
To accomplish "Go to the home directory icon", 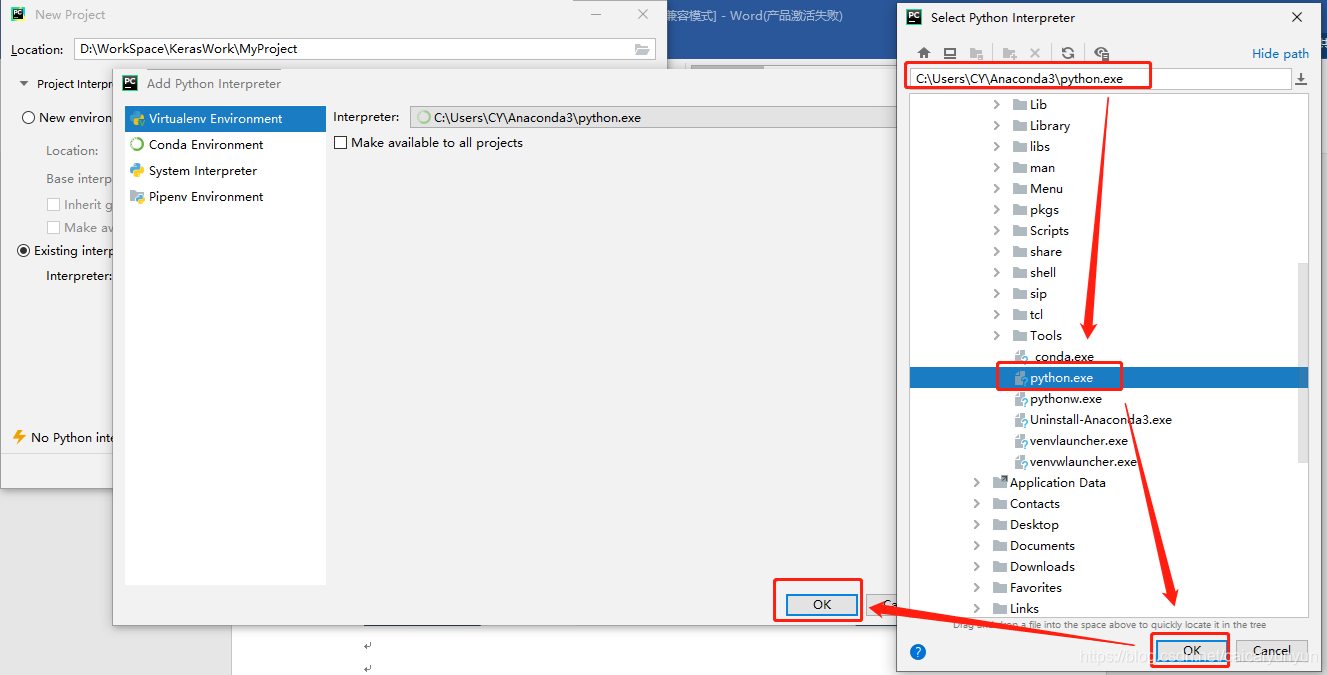I will pyautogui.click(x=923, y=53).
